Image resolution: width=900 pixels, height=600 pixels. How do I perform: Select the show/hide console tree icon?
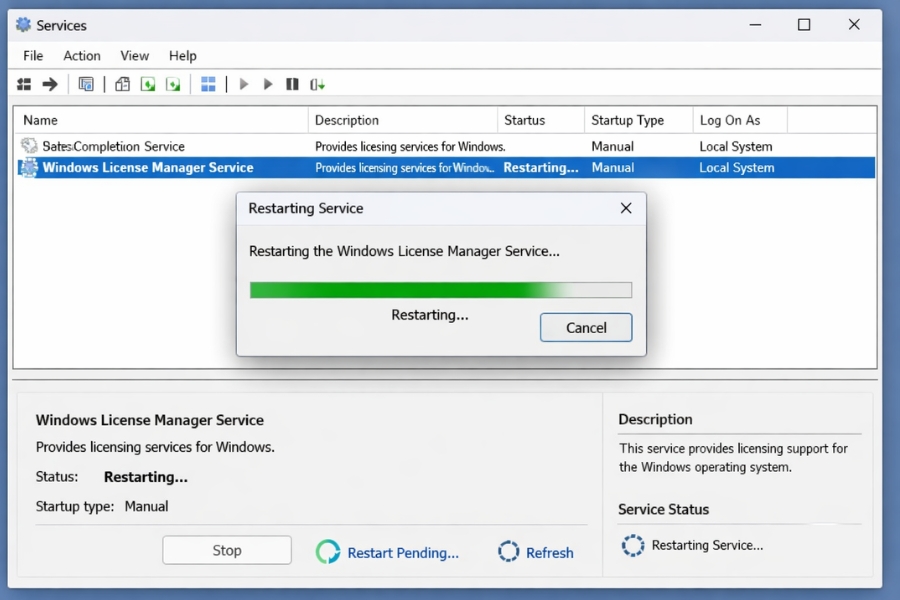[x=23, y=84]
